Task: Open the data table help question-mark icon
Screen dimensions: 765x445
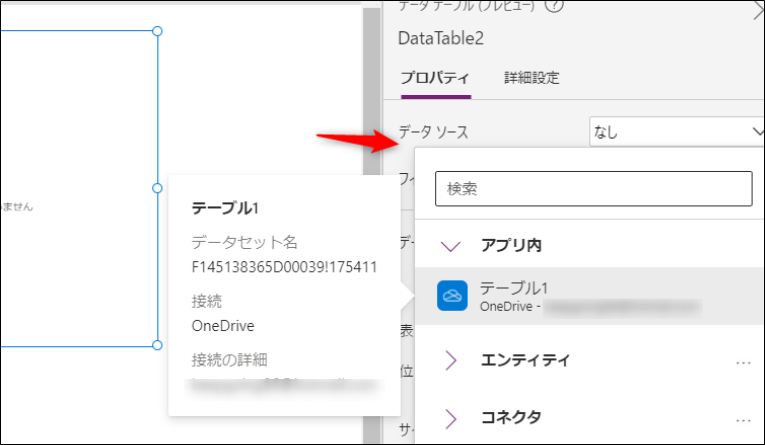Action: click(x=554, y=5)
